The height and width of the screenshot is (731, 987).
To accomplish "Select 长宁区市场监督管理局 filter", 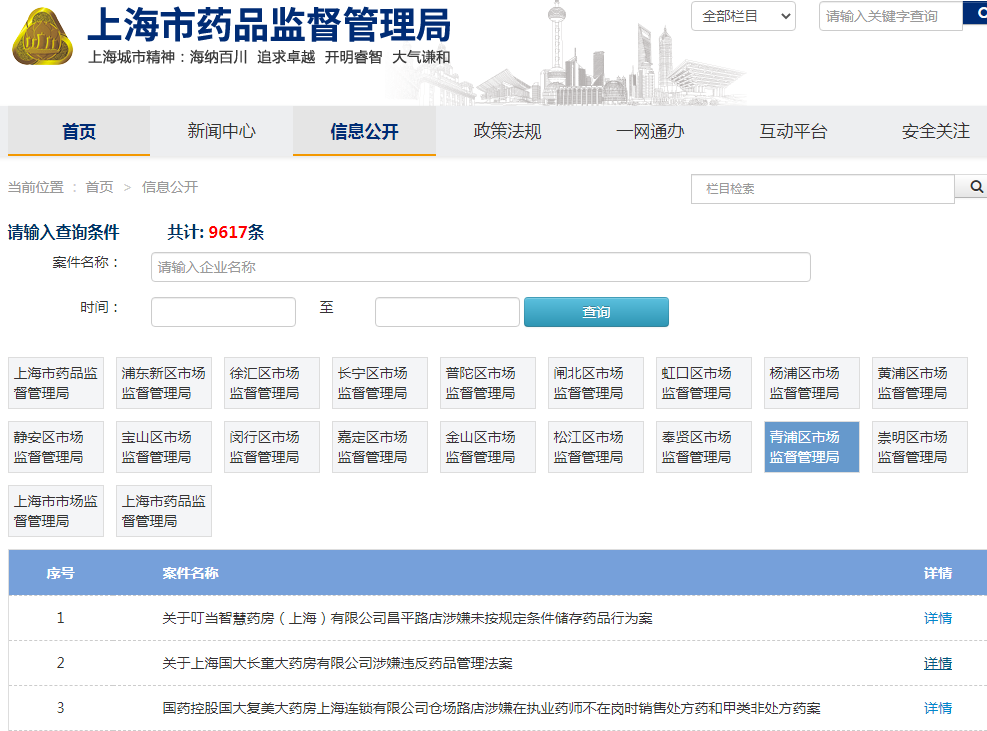I will [380, 383].
